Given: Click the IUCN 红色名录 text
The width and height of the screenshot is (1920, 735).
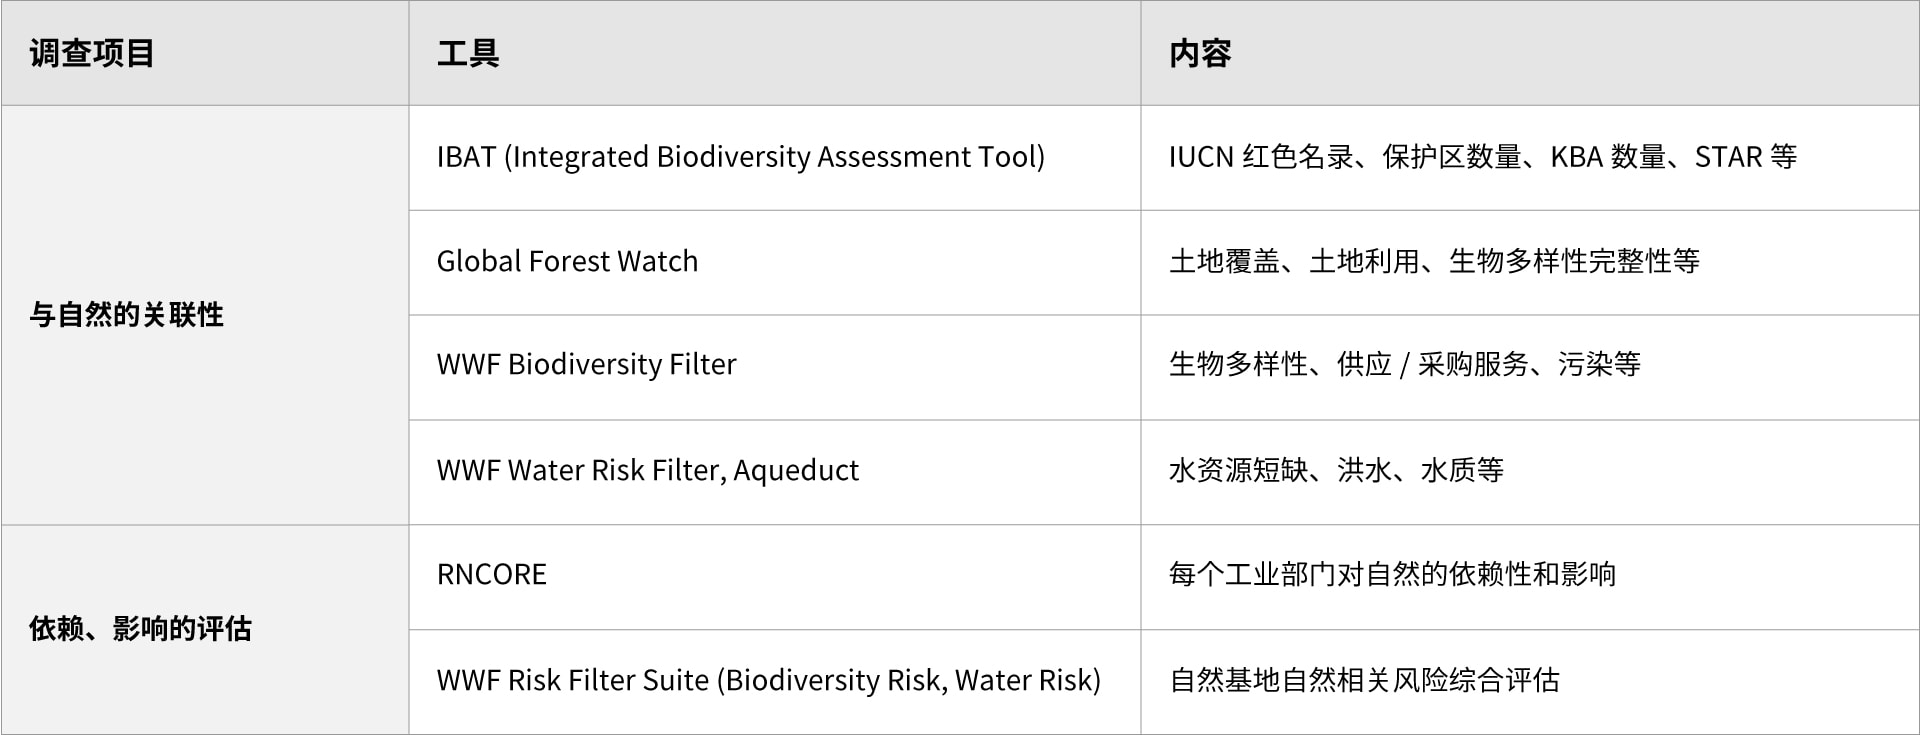Looking at the screenshot, I should 1260,157.
